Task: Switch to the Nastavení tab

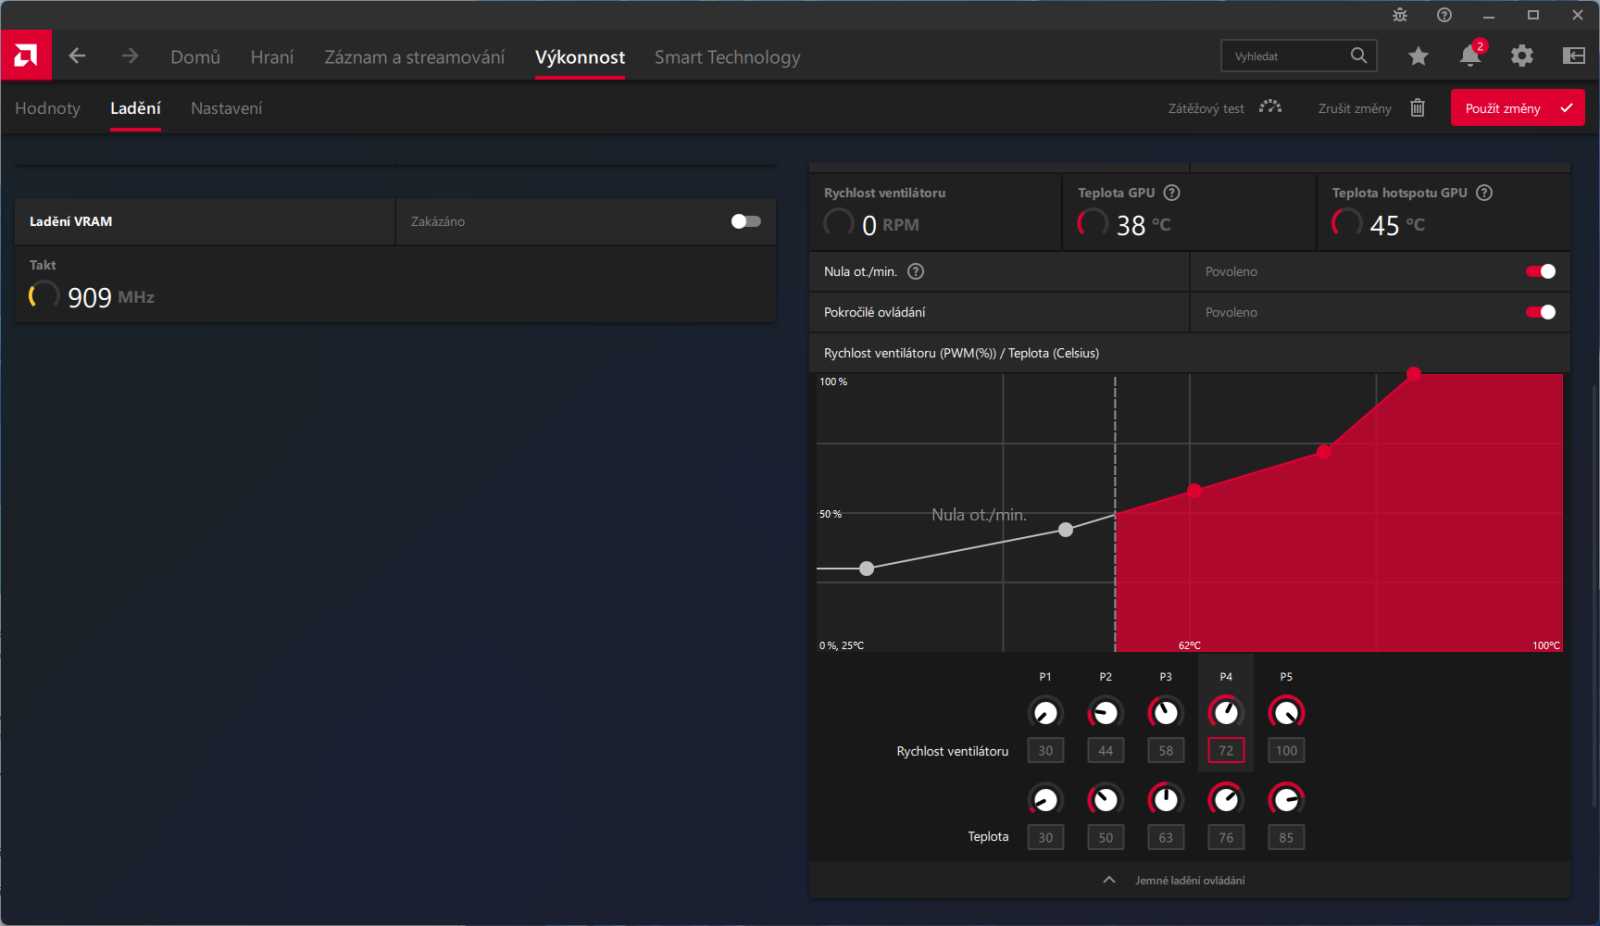Action: pos(226,108)
